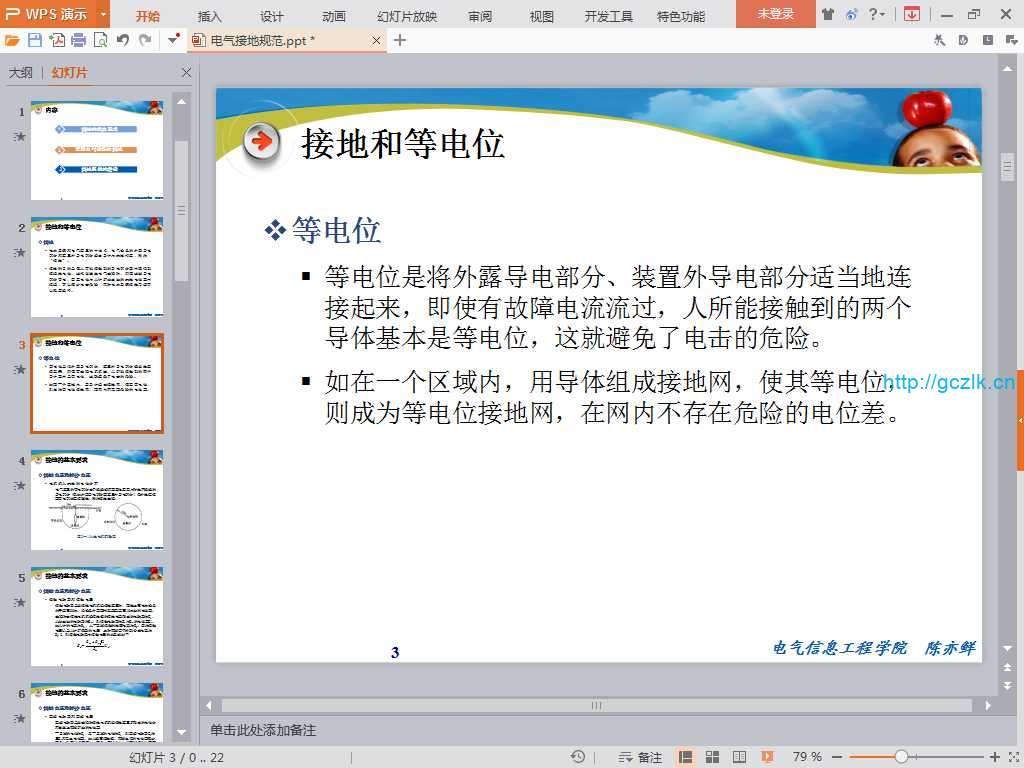Select slide 4 thumbnail in the panel
This screenshot has height=768, width=1024.
97,500
